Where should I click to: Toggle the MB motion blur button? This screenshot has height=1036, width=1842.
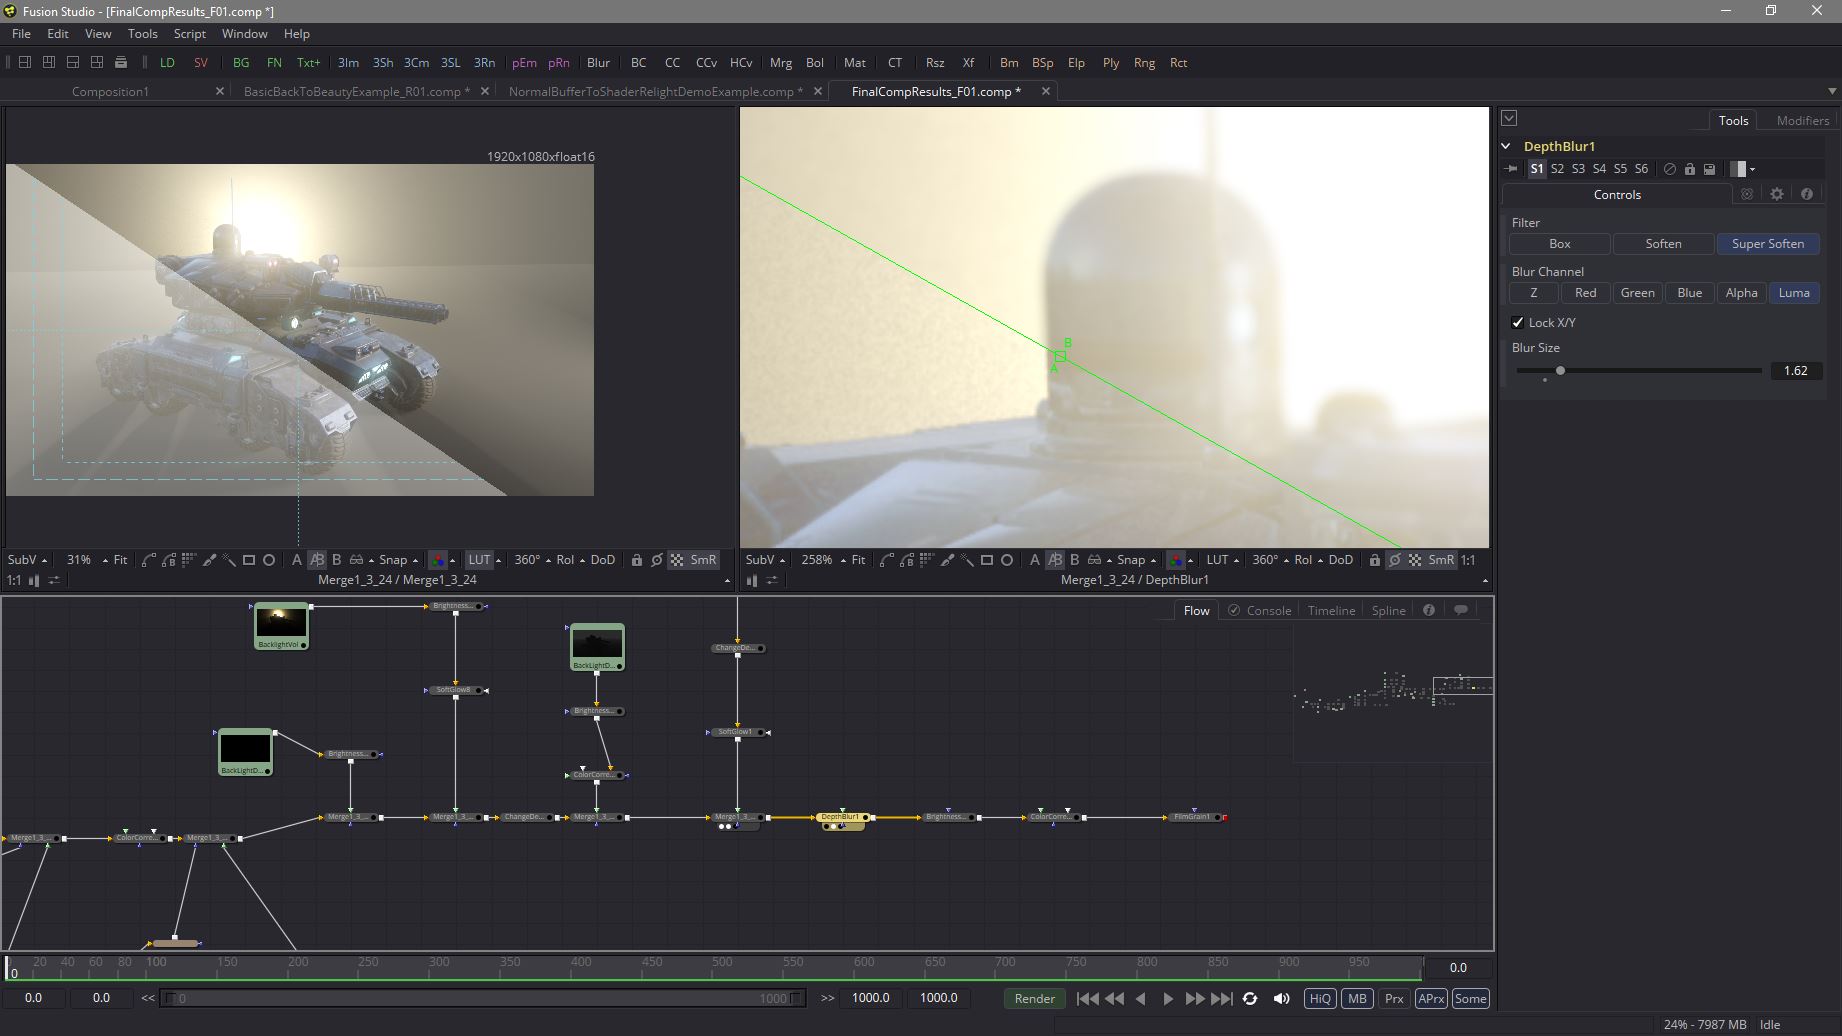click(1356, 998)
